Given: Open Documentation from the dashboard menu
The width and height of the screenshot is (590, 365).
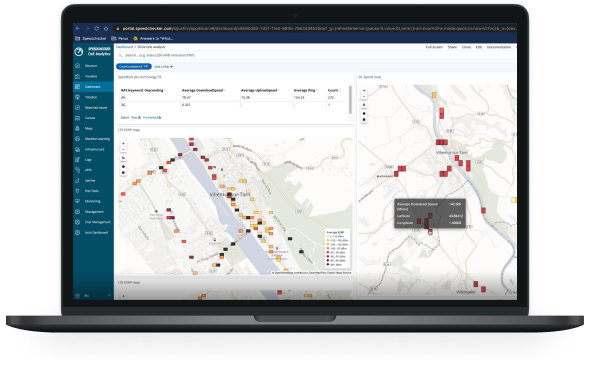Looking at the screenshot, I should click(499, 47).
